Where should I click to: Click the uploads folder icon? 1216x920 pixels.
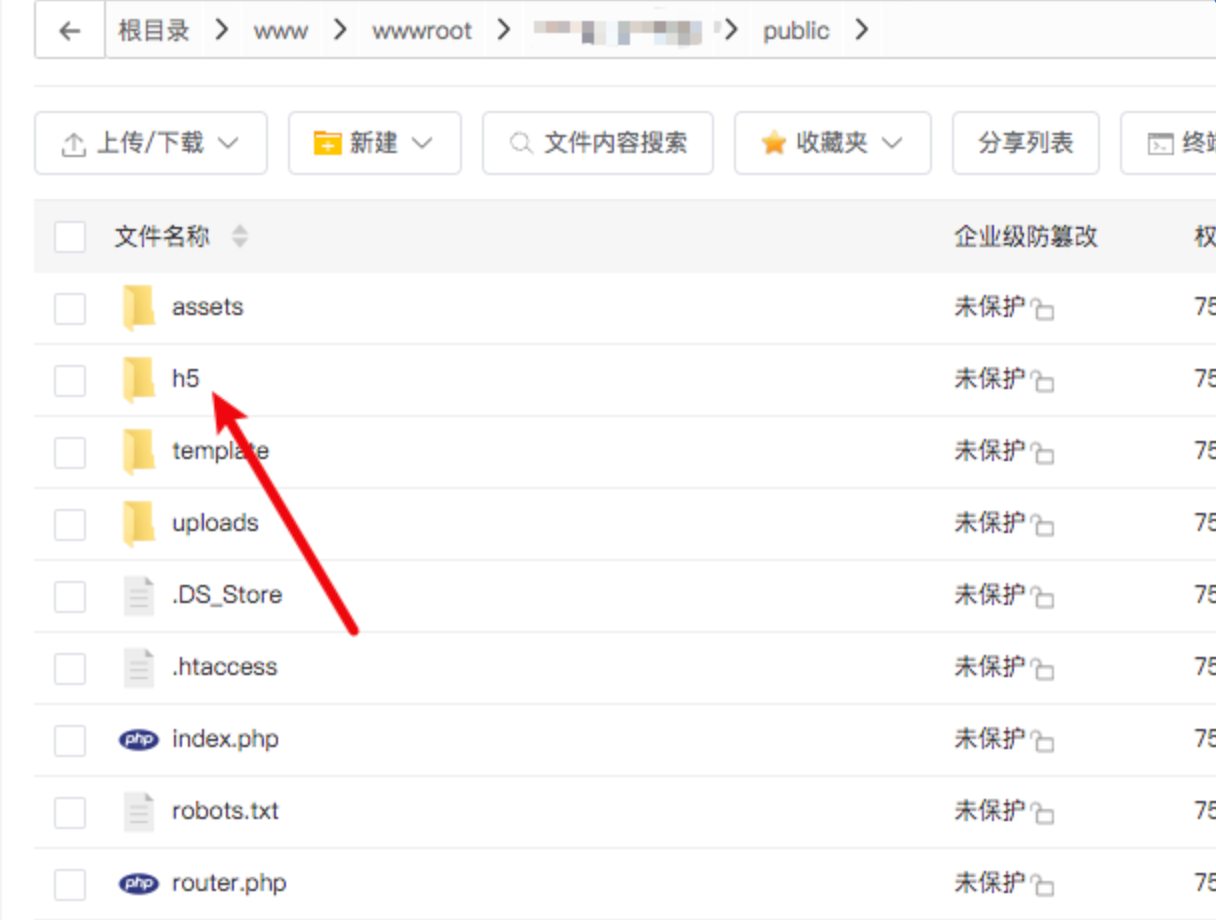pyautogui.click(x=138, y=523)
